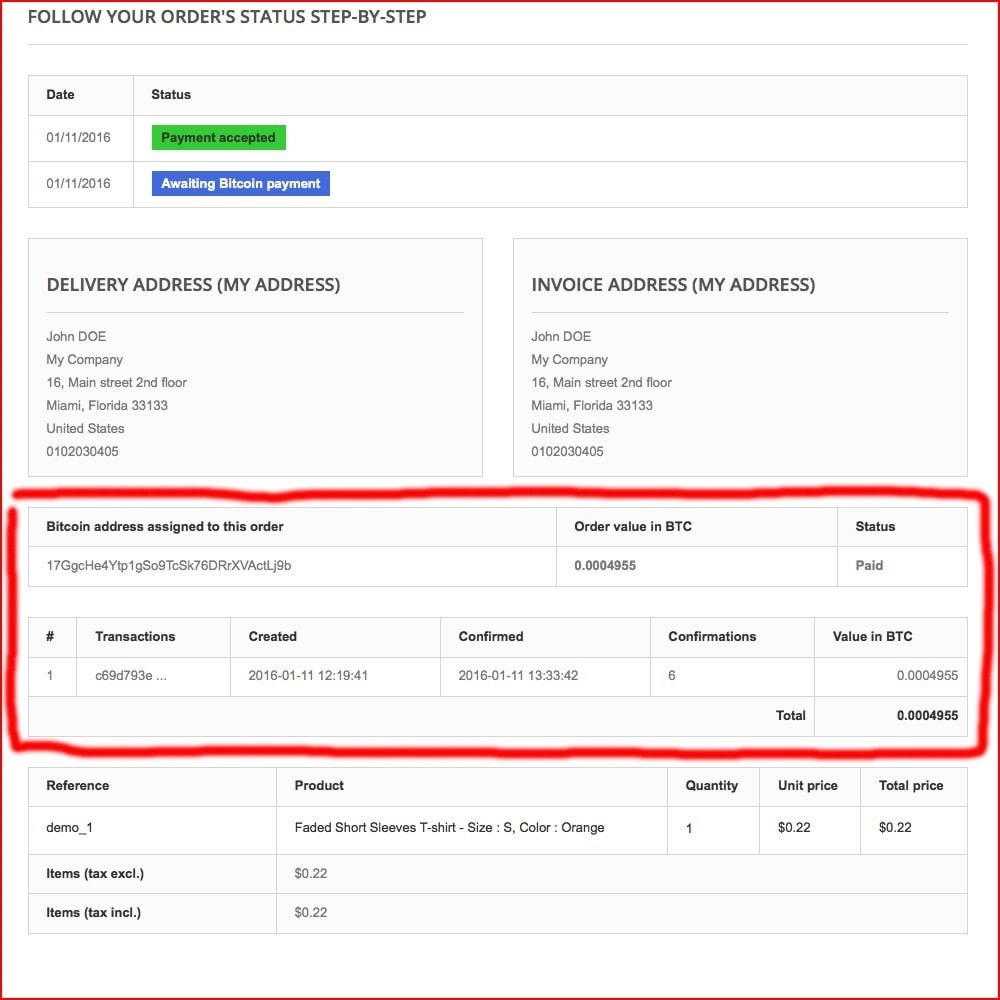The image size is (1000, 1000).
Task: Click the created timestamp 2016-01-11 12:19:41
Action: 308,676
